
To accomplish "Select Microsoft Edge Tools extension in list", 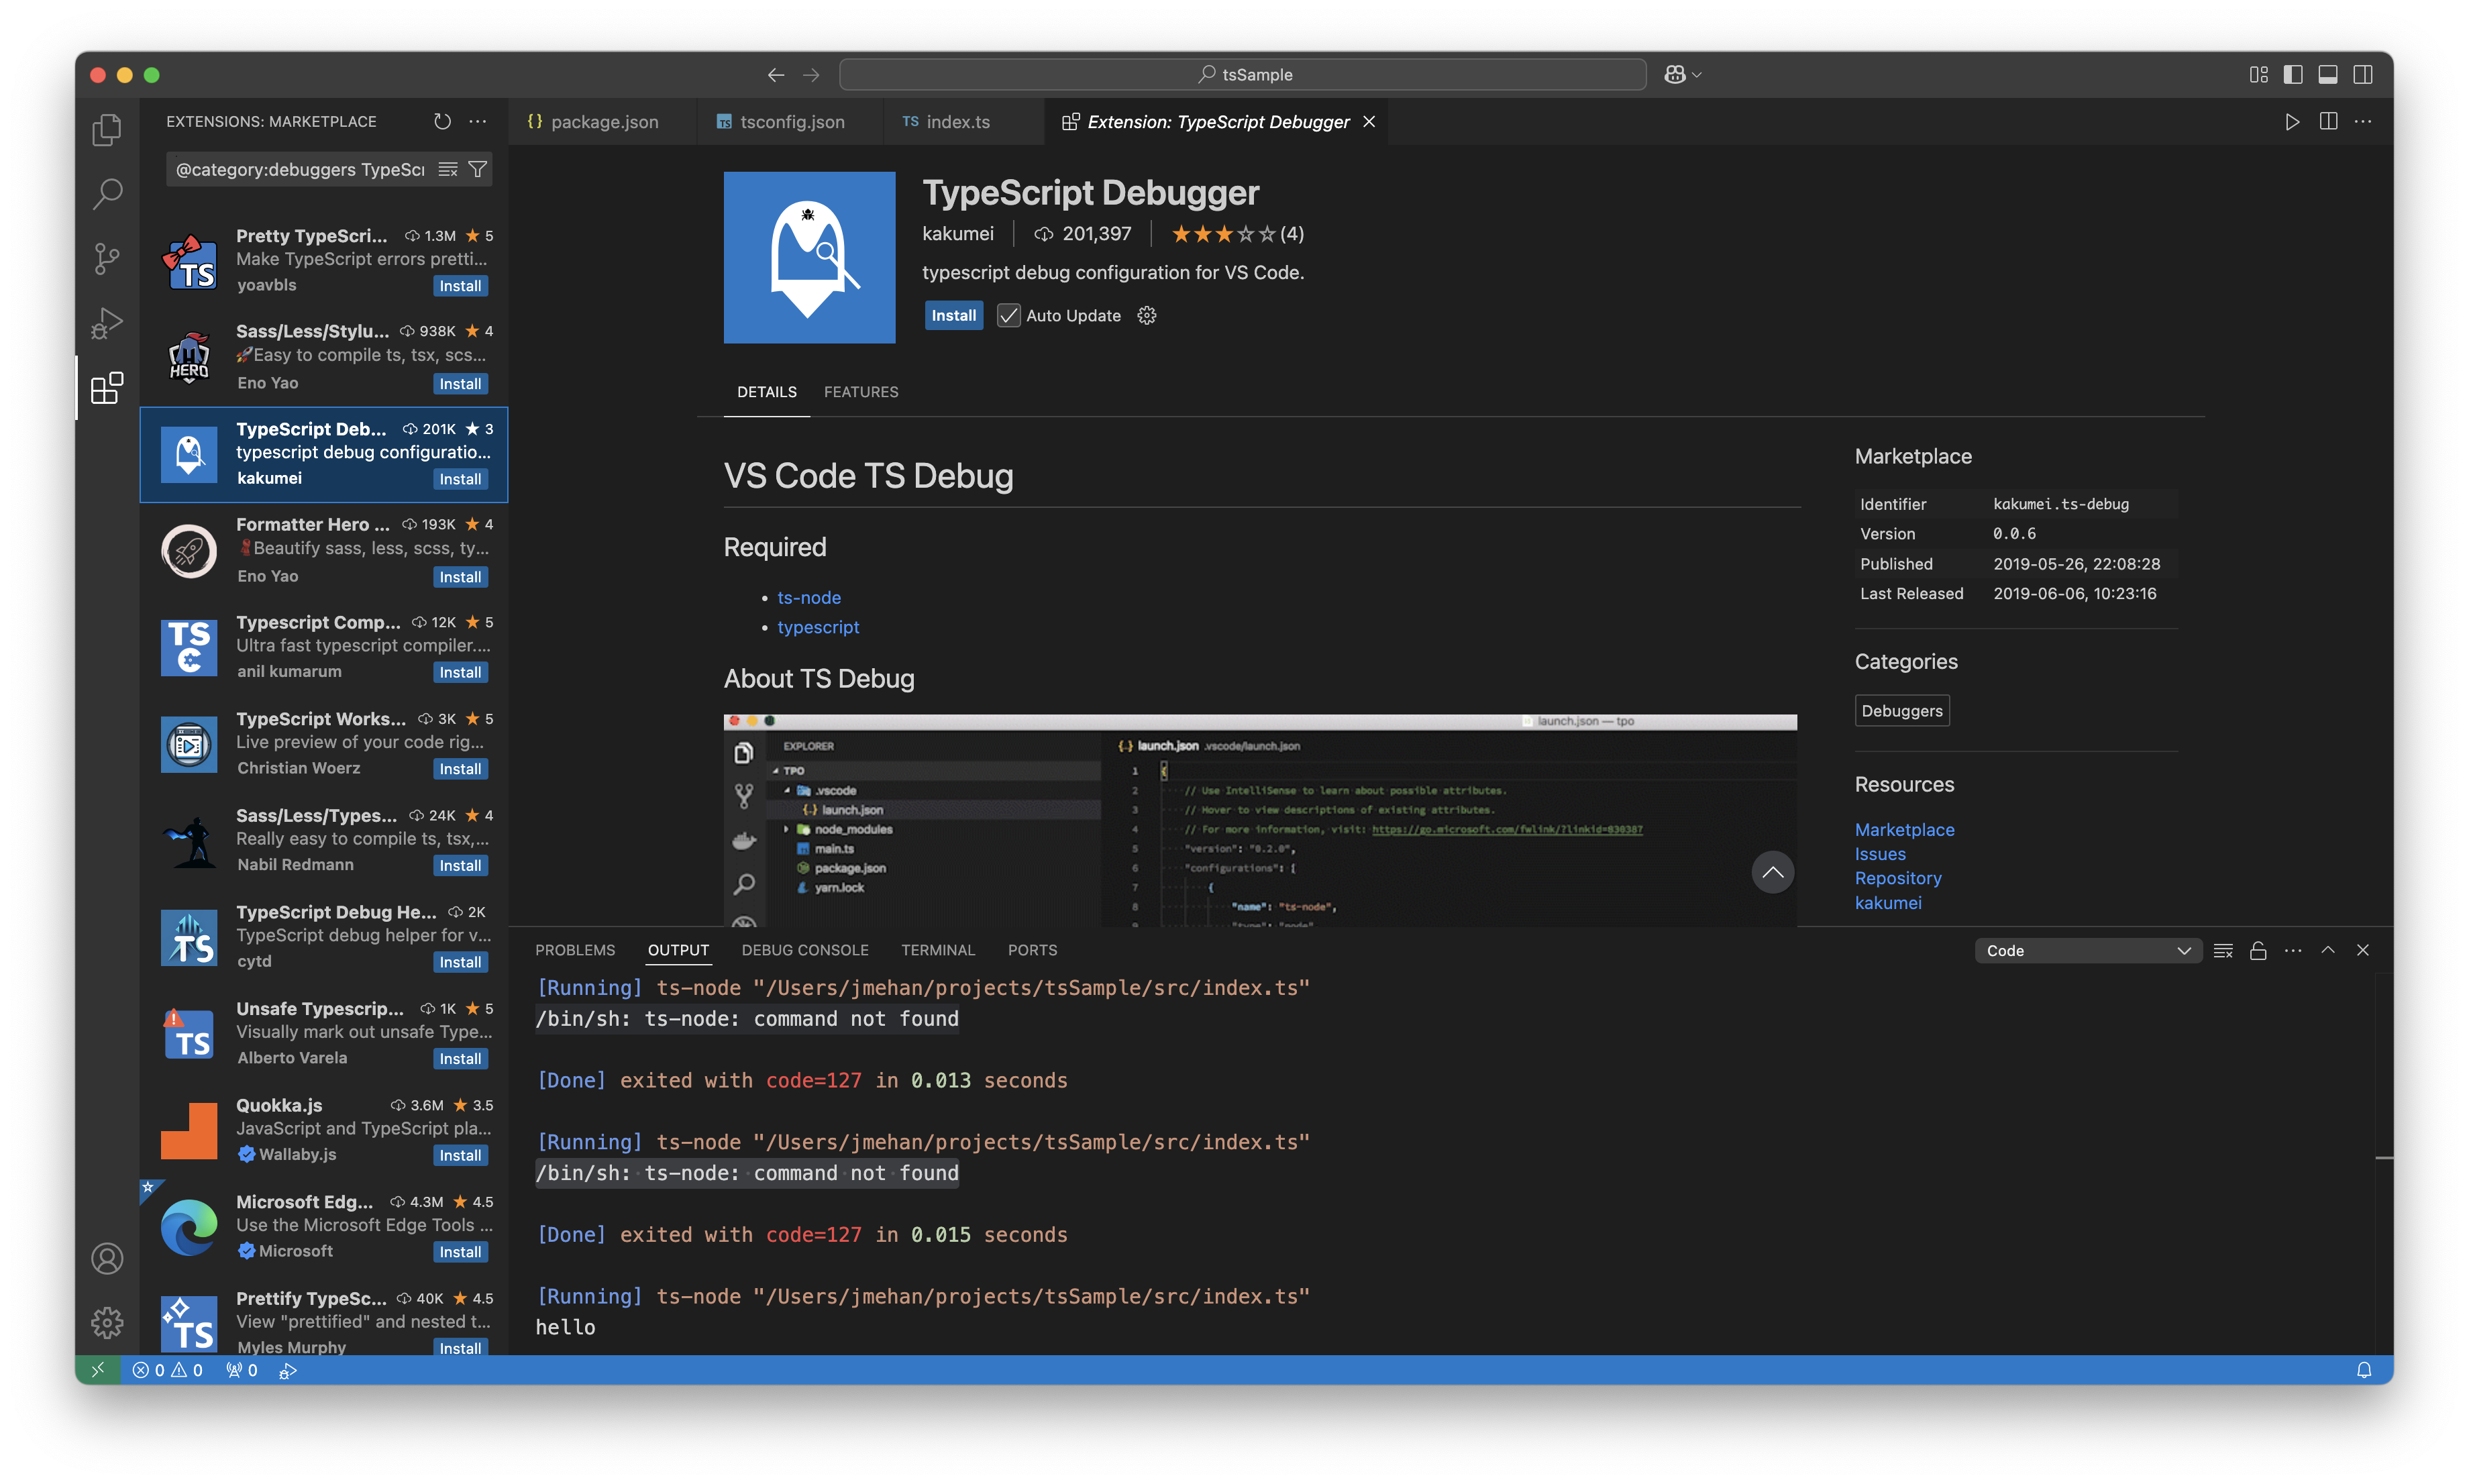I will (x=324, y=1227).
